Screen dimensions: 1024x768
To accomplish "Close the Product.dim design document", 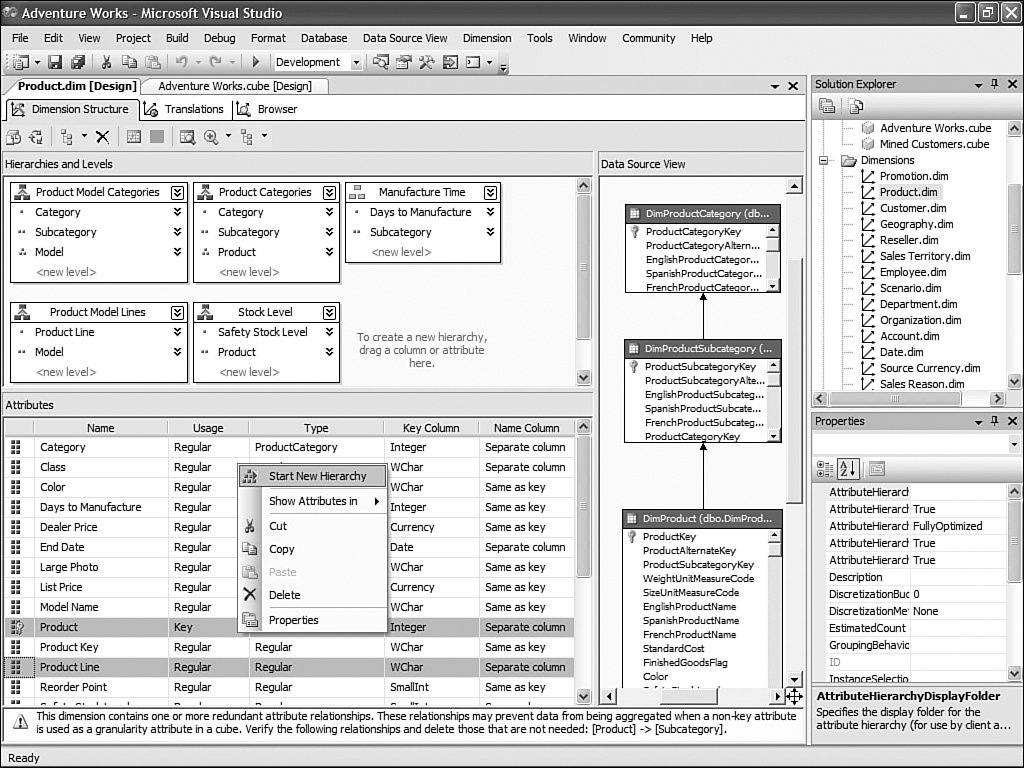I will pyautogui.click(x=793, y=86).
